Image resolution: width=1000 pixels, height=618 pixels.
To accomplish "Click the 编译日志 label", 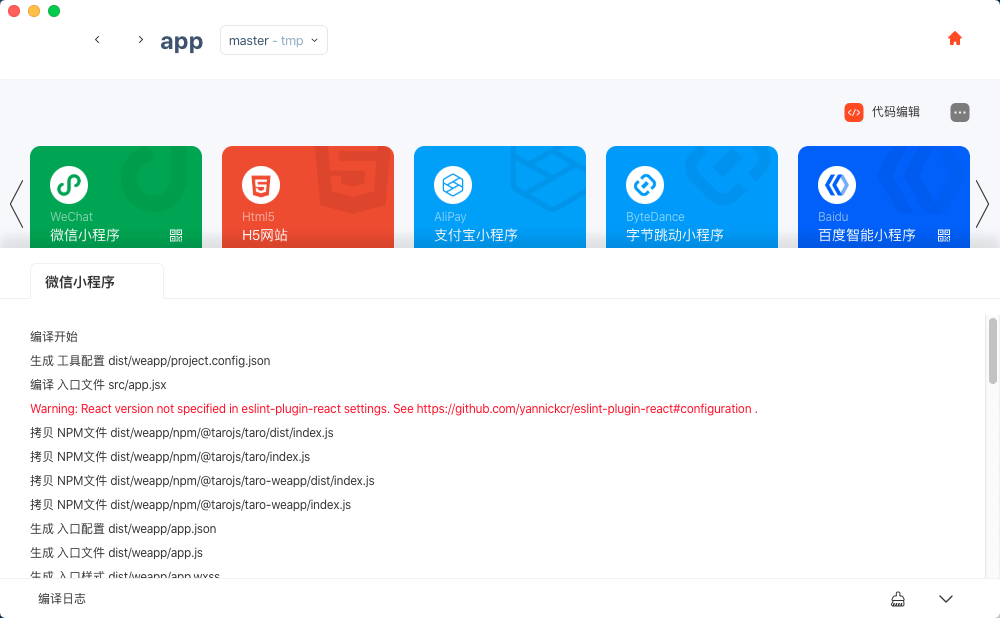I will point(62,599).
